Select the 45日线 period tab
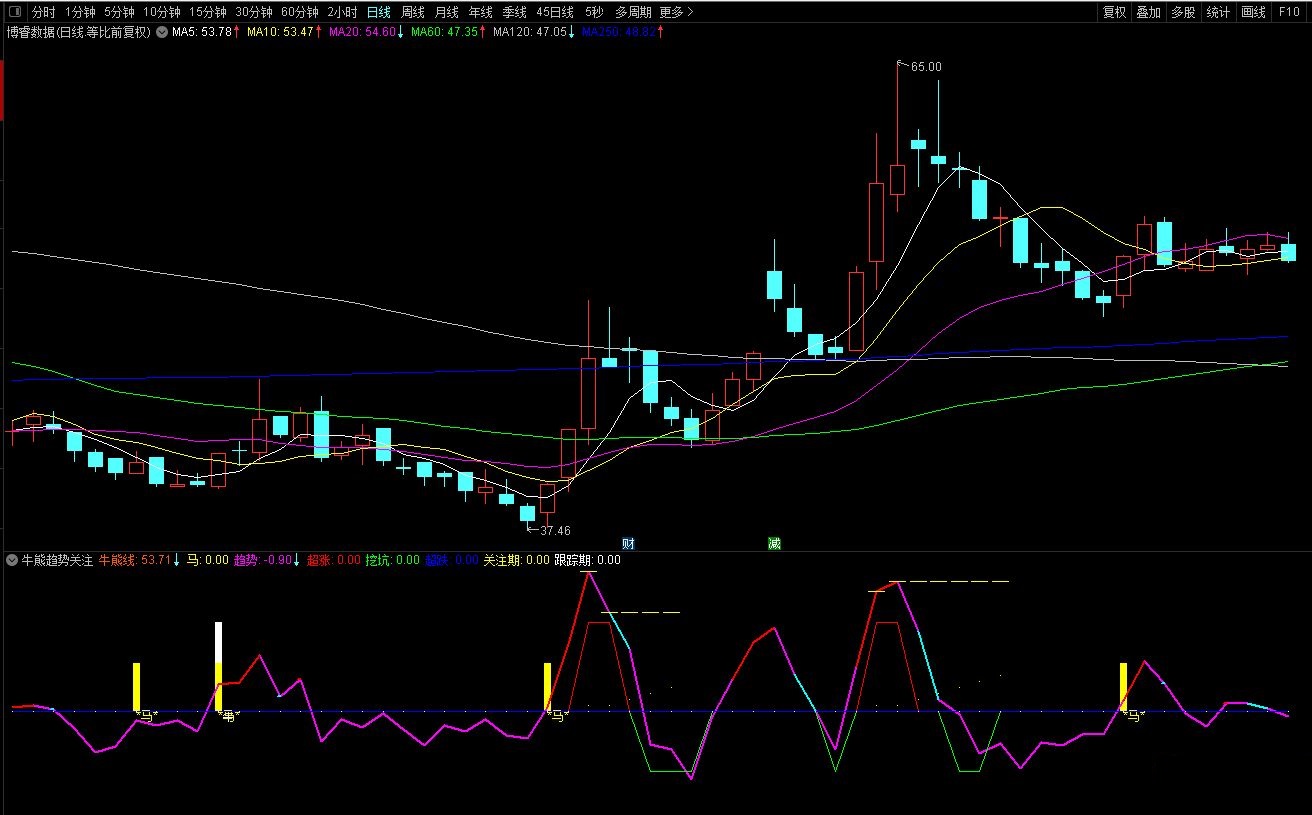 pos(555,12)
